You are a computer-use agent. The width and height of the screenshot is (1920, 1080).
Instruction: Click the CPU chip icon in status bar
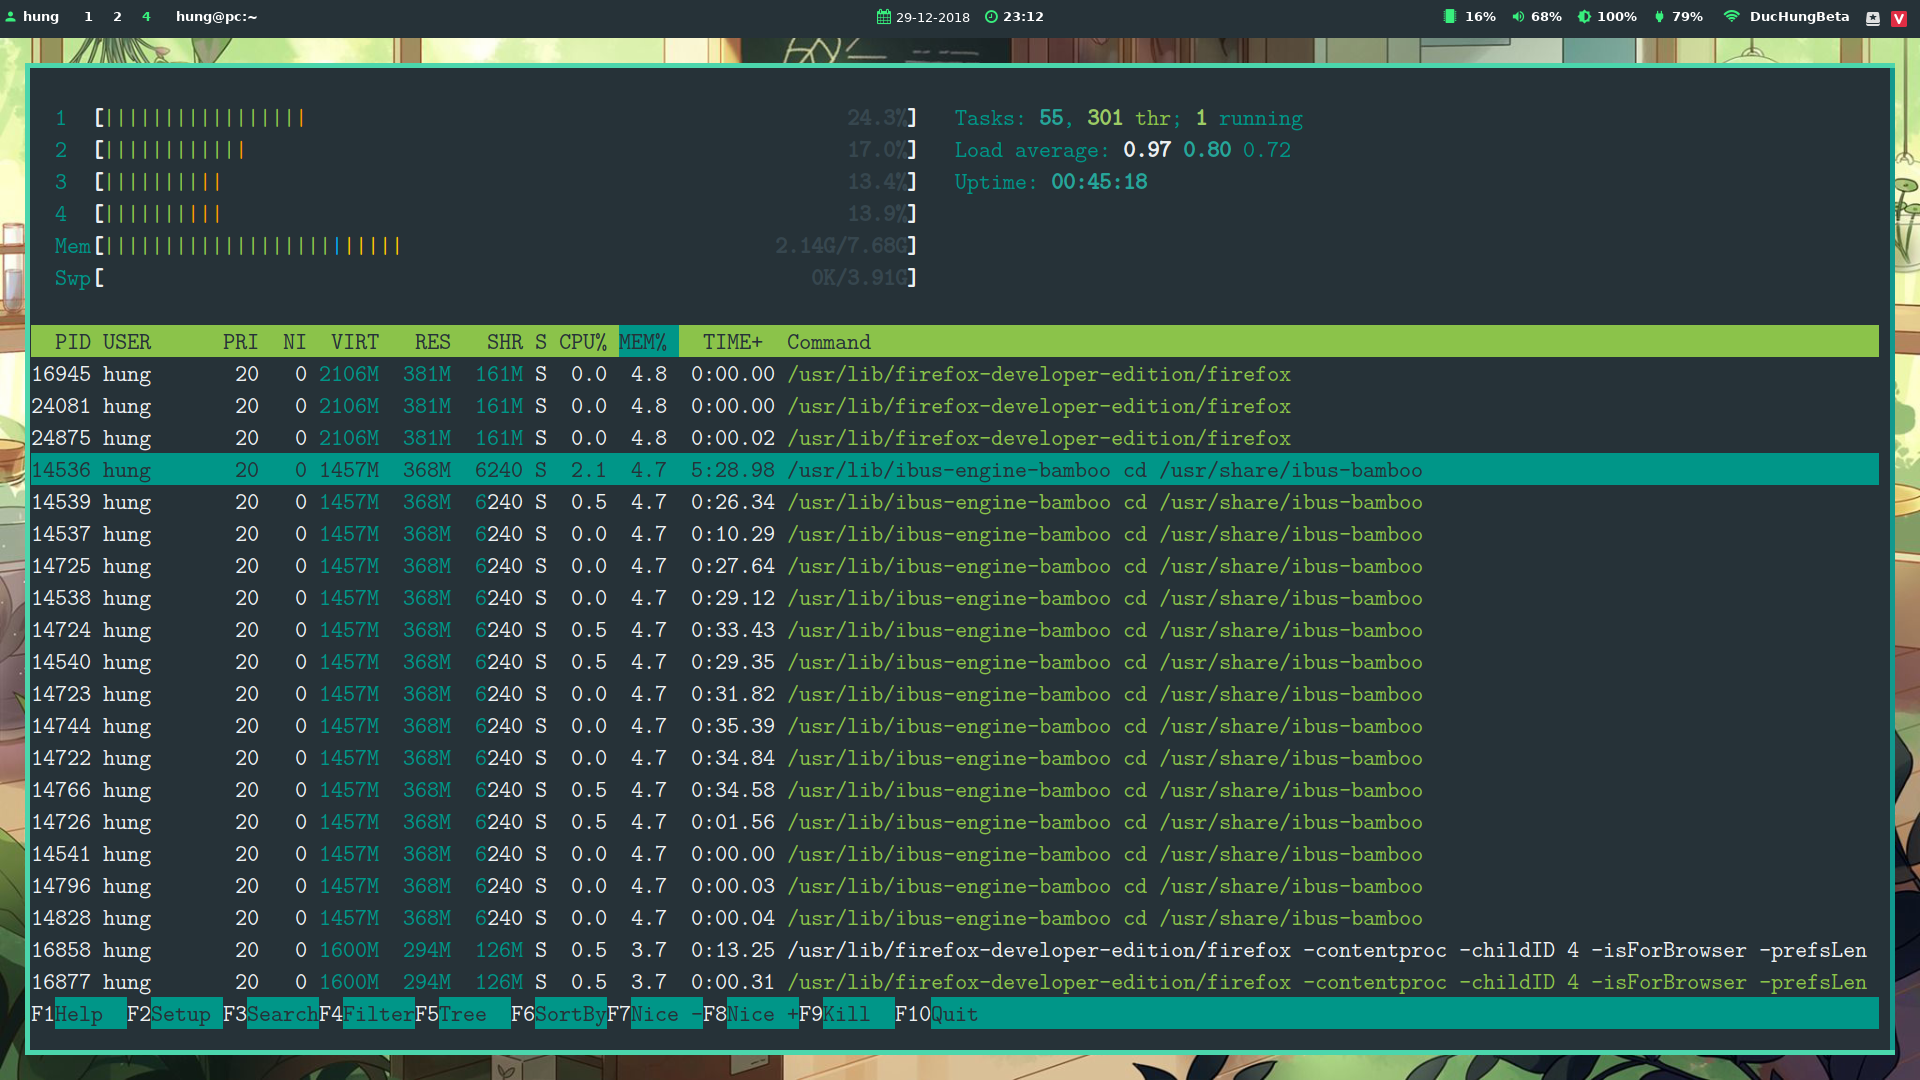(x=1449, y=16)
